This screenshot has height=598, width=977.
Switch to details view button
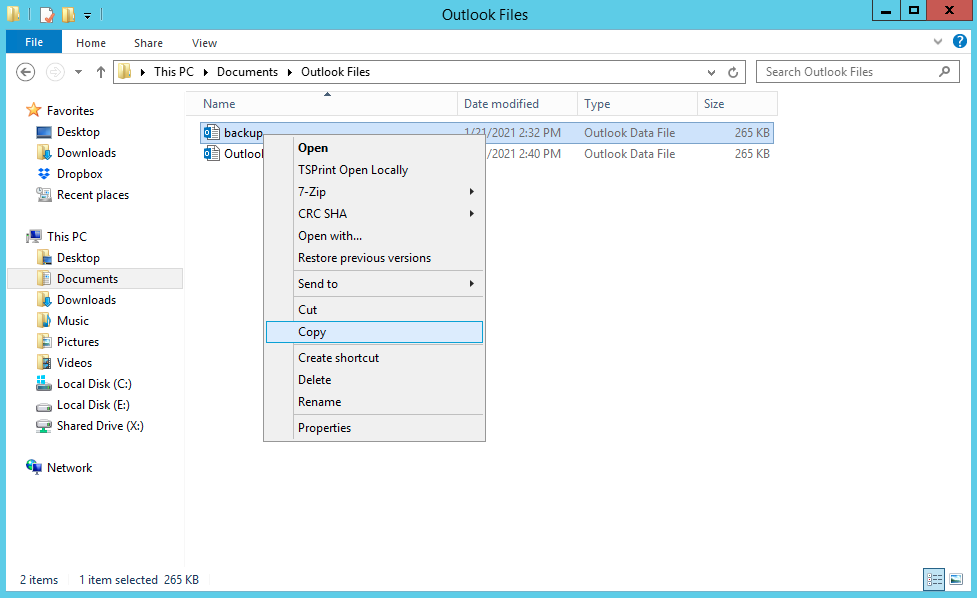click(x=934, y=579)
